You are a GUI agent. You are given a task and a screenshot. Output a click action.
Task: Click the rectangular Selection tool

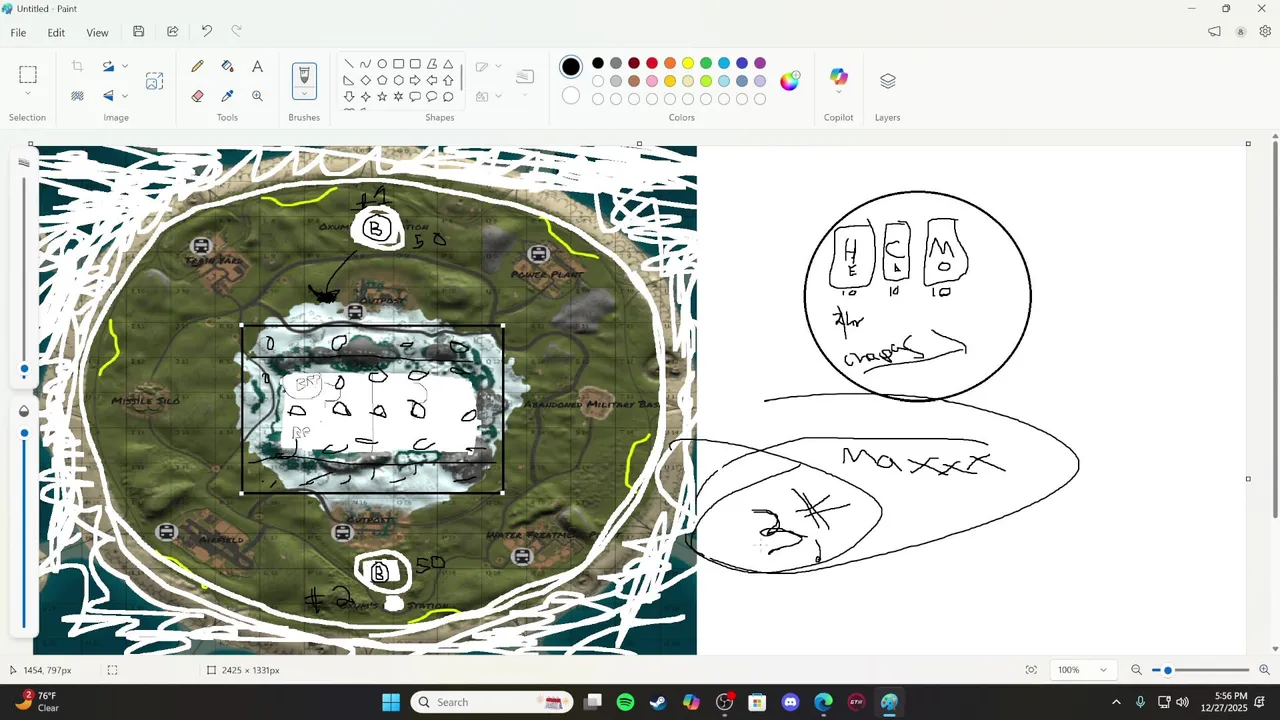coord(28,74)
